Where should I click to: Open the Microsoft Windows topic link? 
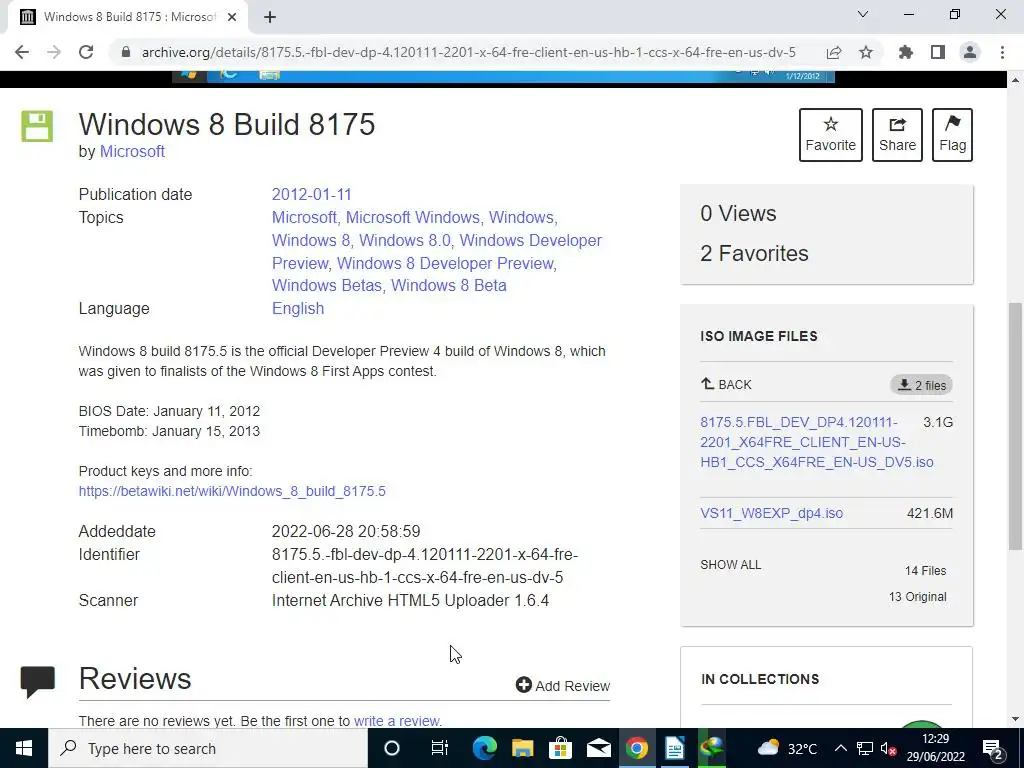coord(413,217)
